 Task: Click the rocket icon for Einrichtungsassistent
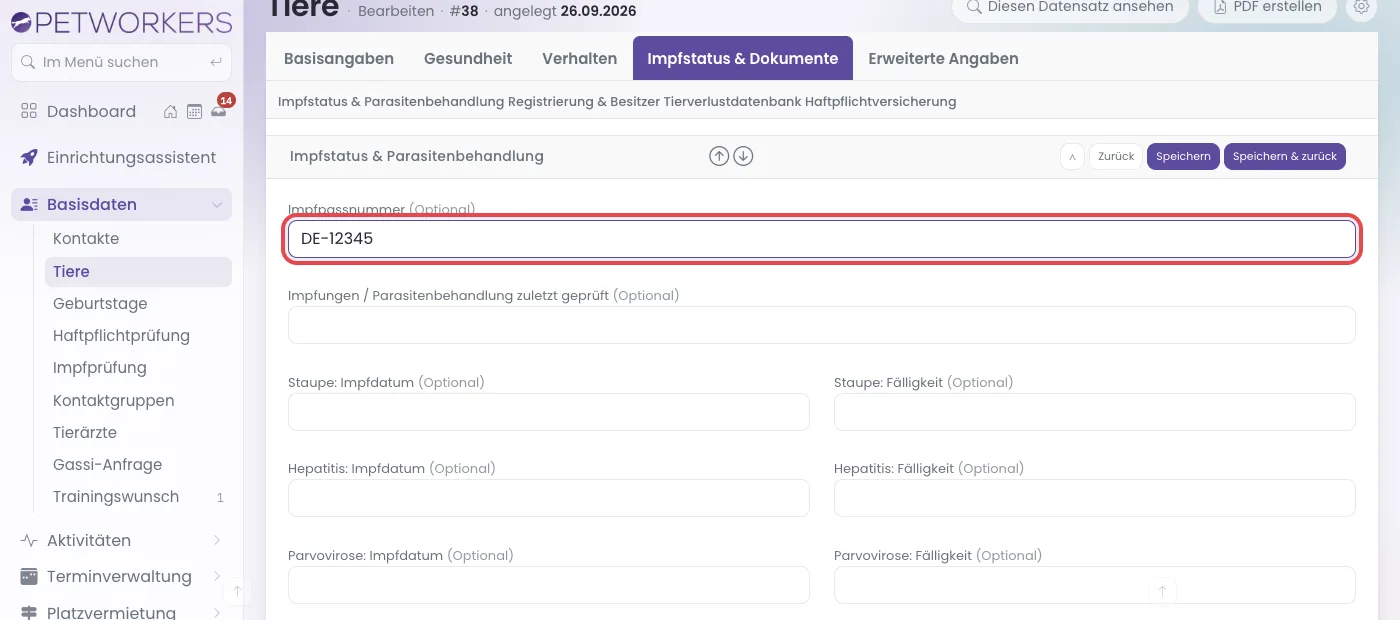coord(29,157)
